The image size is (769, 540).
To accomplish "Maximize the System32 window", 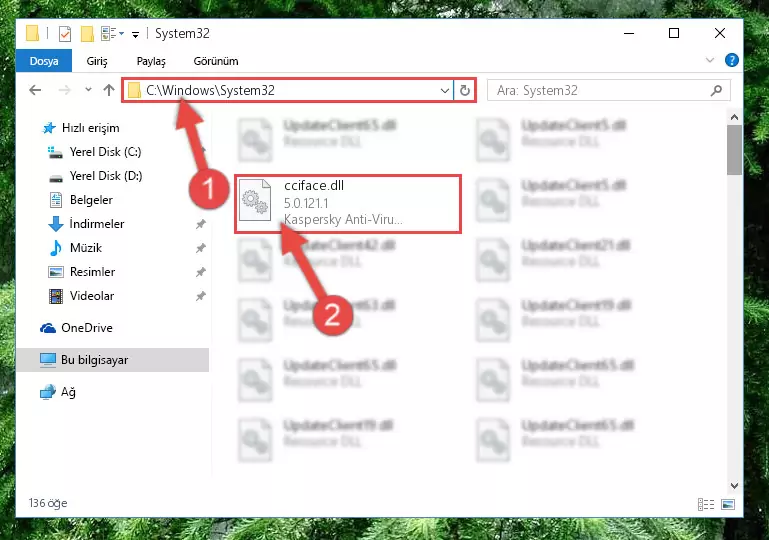I will (x=674, y=33).
